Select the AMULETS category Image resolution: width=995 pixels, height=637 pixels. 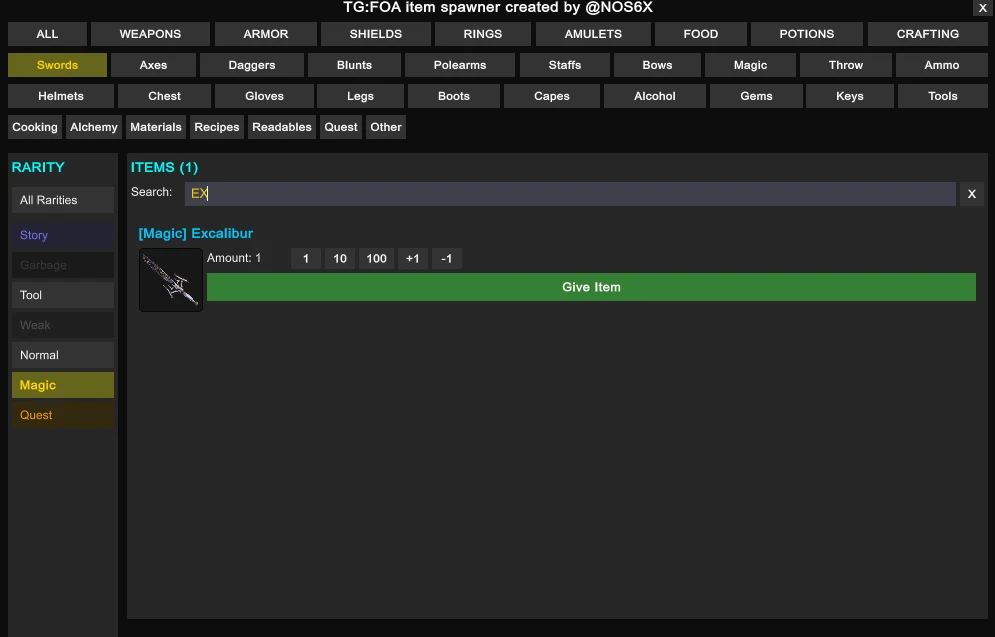click(593, 34)
